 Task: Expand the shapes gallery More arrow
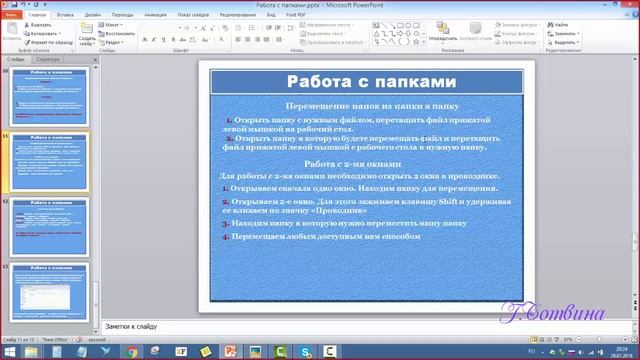pos(424,42)
